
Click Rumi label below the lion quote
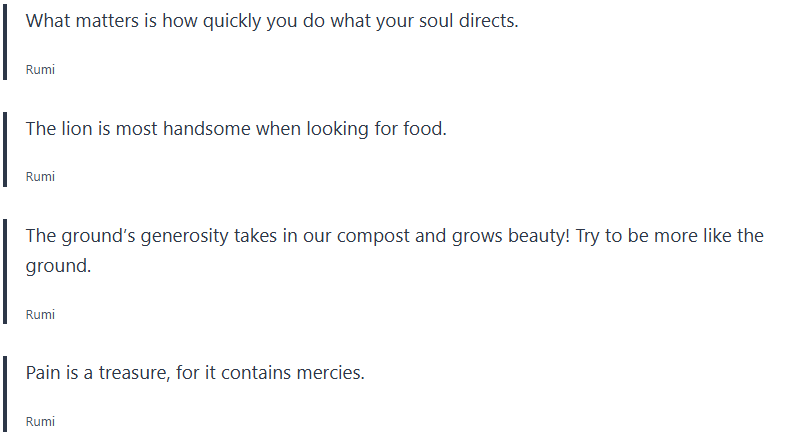tap(40, 177)
